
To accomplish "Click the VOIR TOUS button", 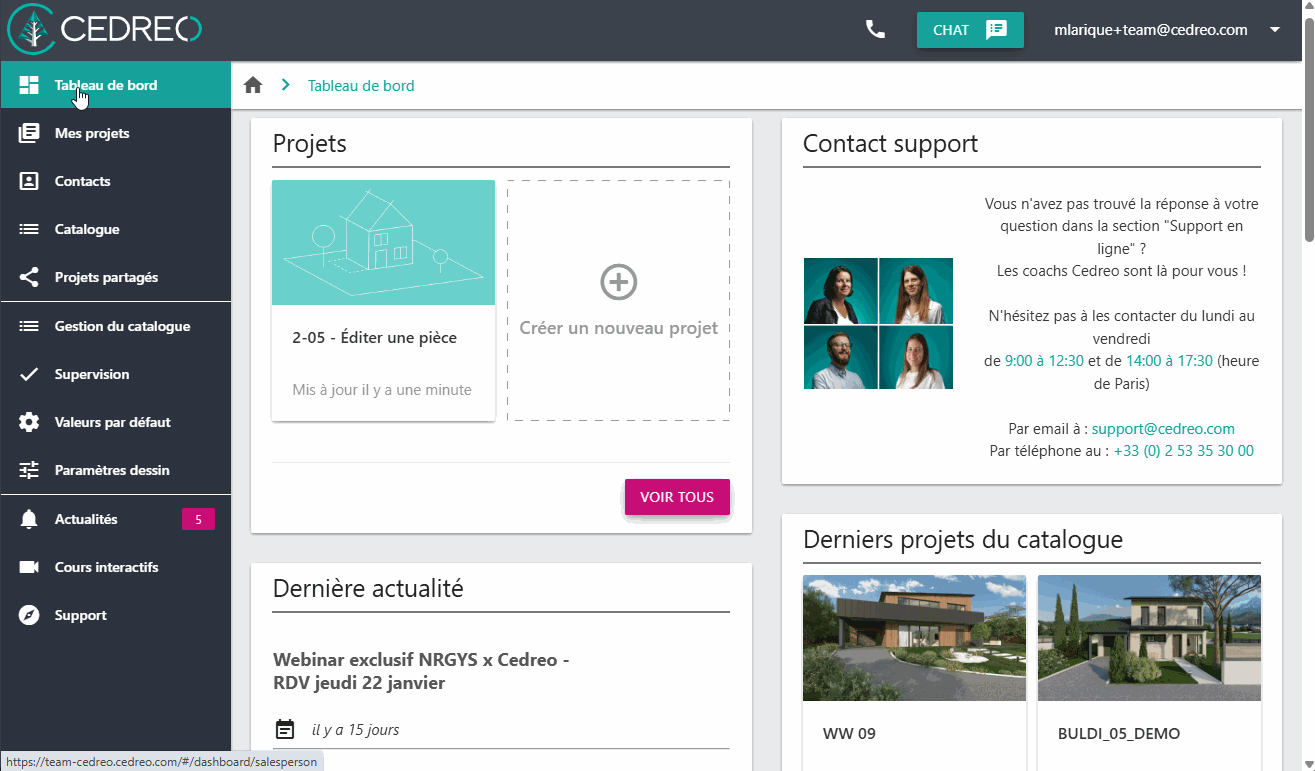I will (x=677, y=497).
